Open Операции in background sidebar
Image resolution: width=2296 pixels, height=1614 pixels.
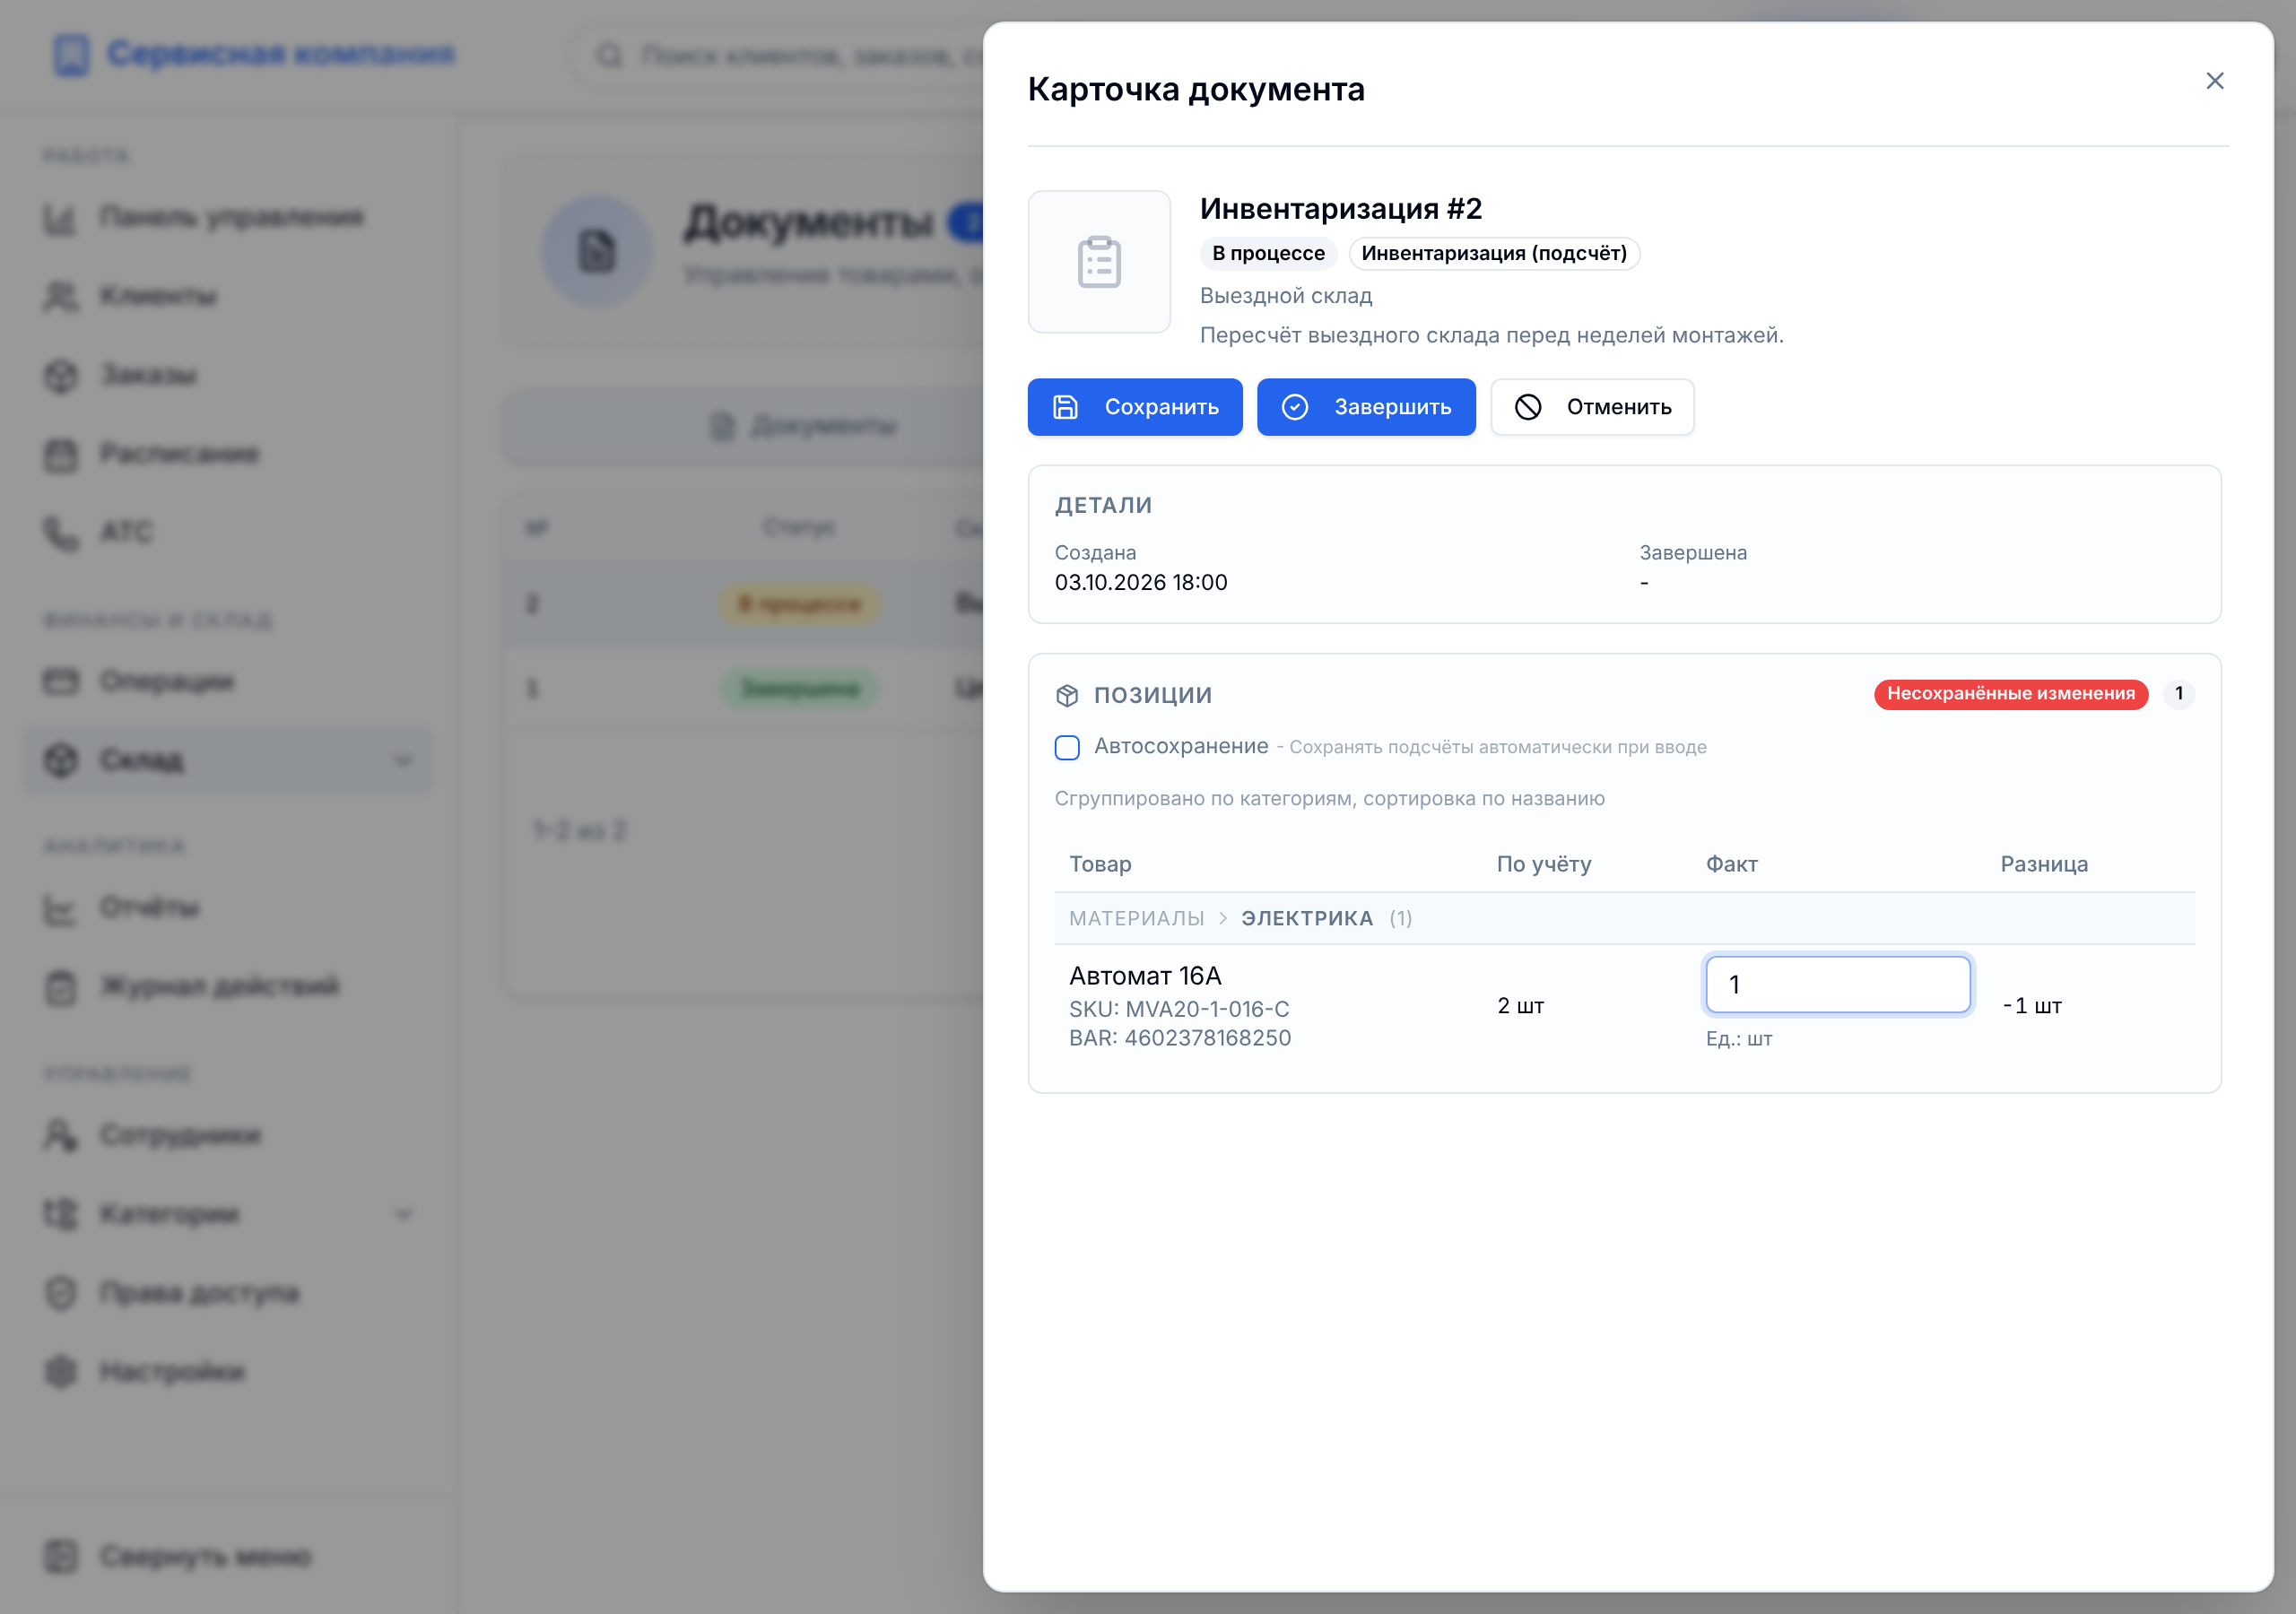point(230,682)
